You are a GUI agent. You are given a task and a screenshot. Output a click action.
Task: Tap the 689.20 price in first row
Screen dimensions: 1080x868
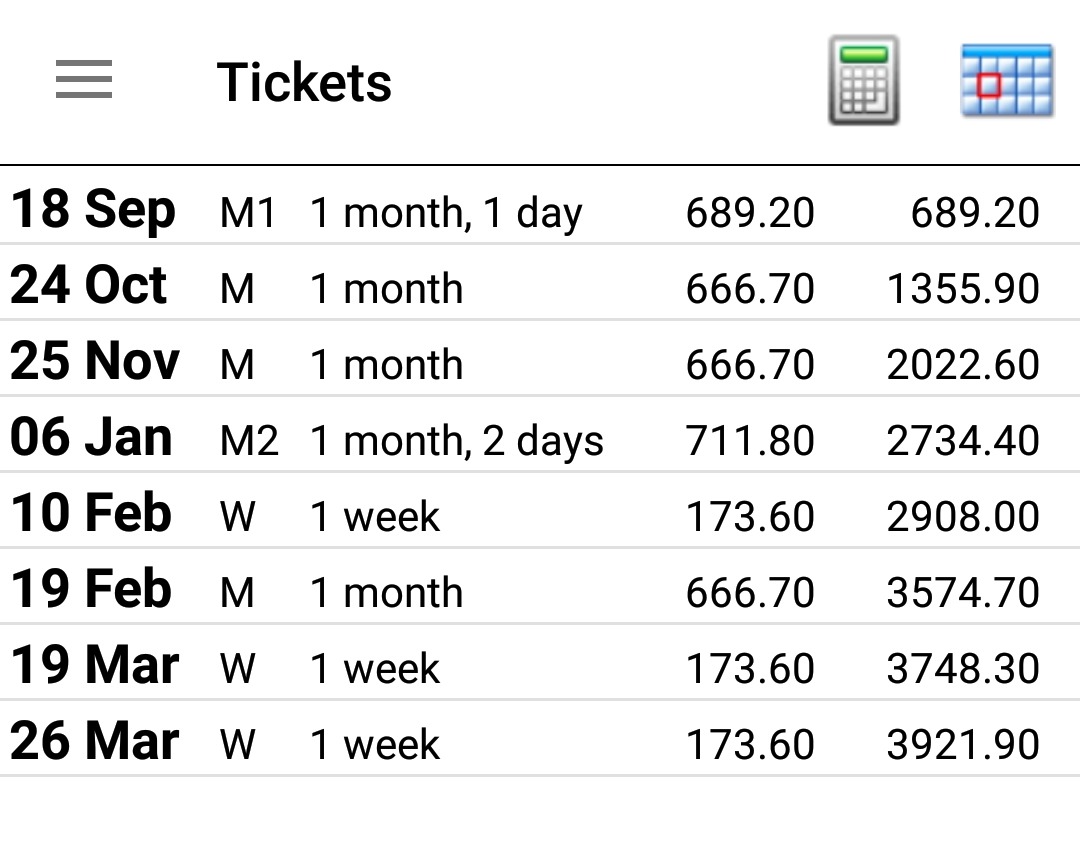tap(750, 213)
